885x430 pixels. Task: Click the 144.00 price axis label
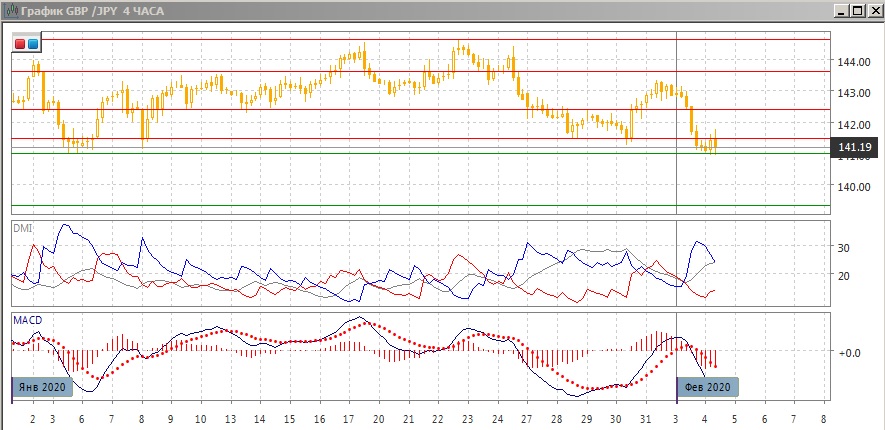(x=852, y=62)
